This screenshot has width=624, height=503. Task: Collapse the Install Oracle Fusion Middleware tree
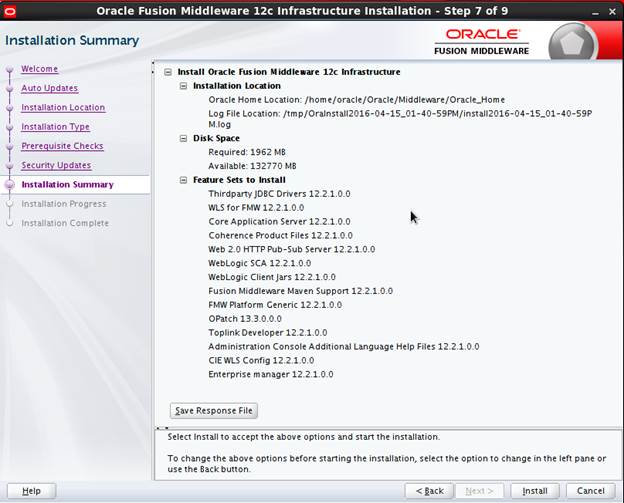[x=168, y=72]
